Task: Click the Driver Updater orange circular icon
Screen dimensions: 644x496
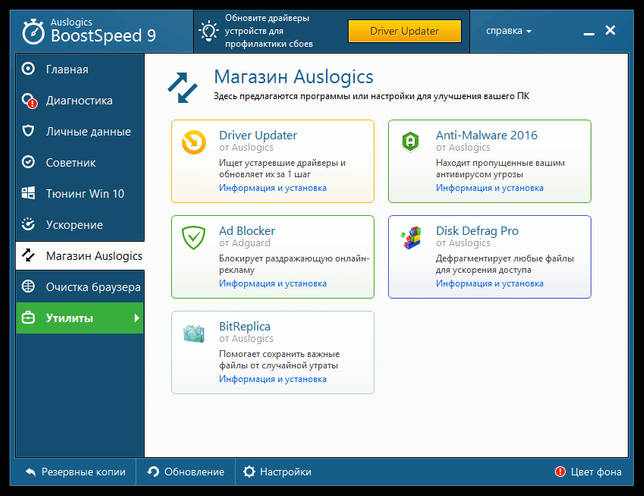Action: (194, 142)
